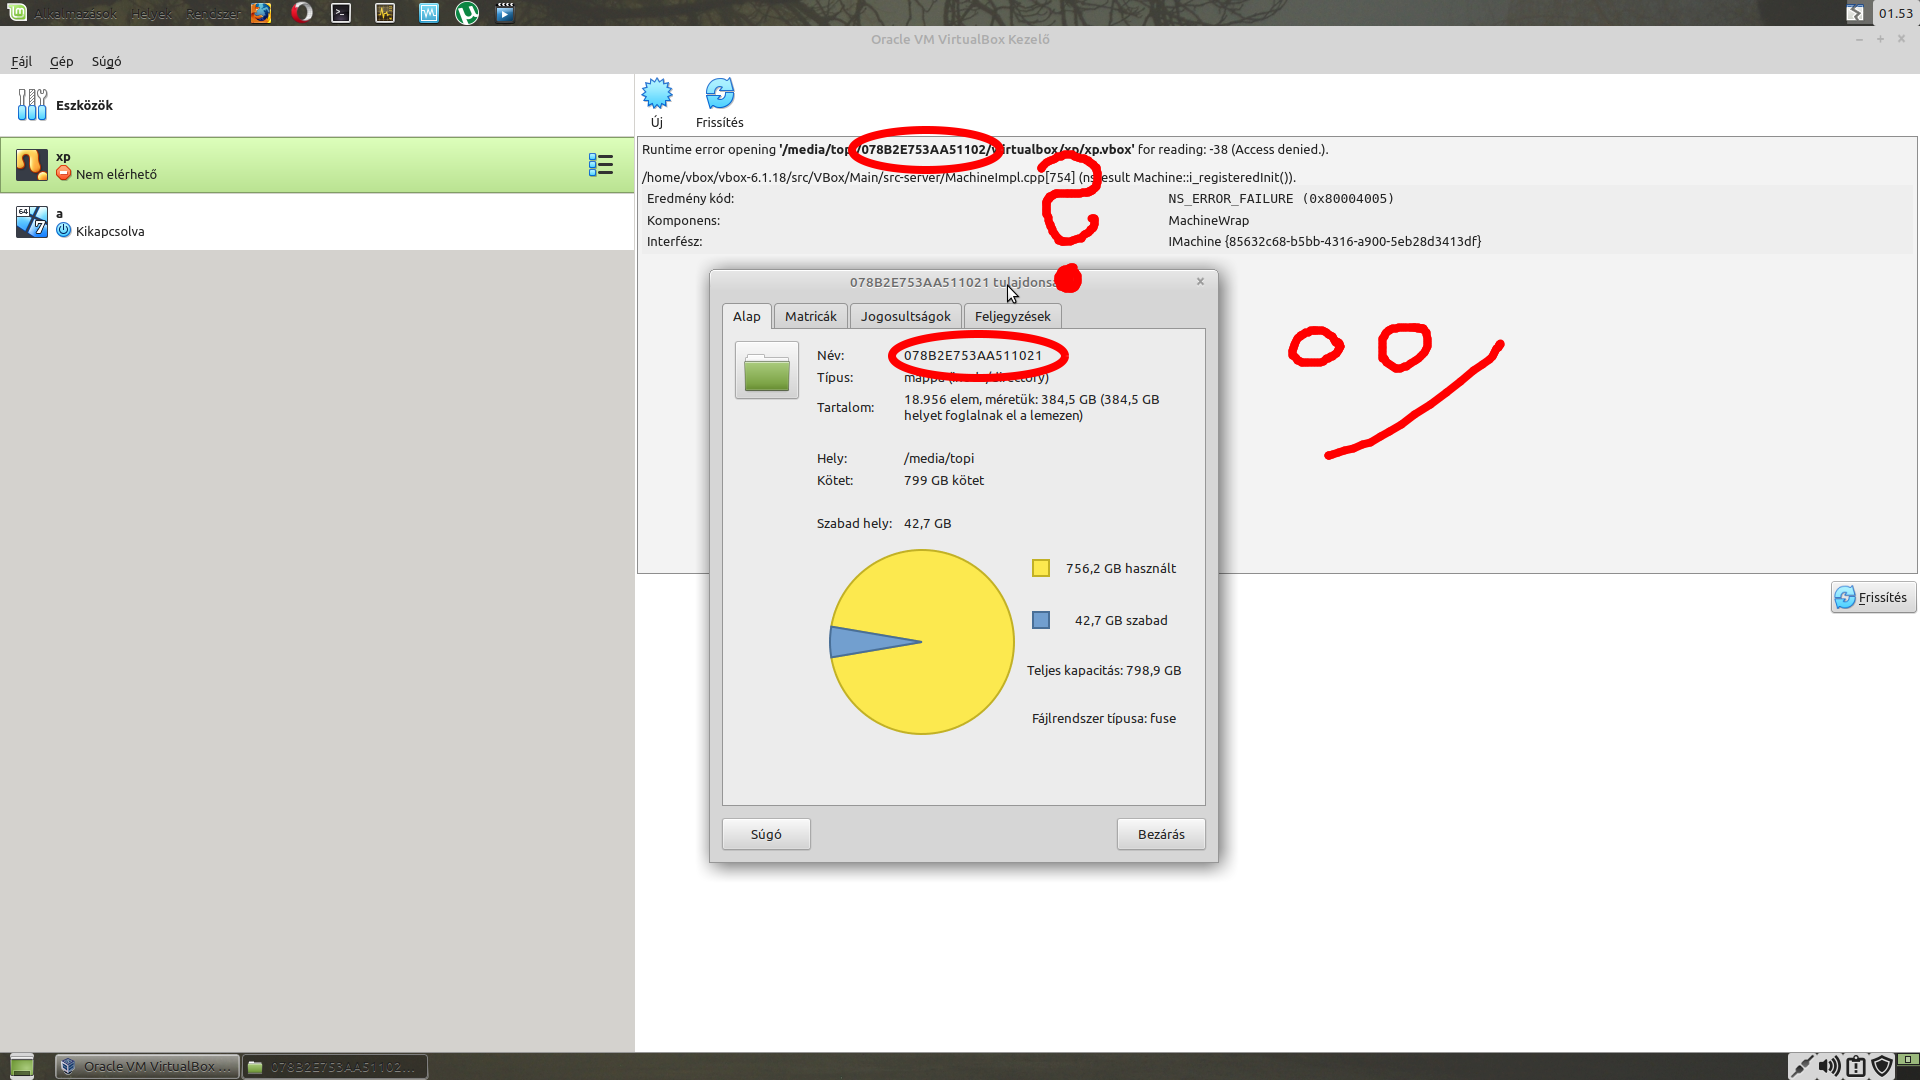
Task: Click the IMachine interface GUID text
Action: (1324, 241)
